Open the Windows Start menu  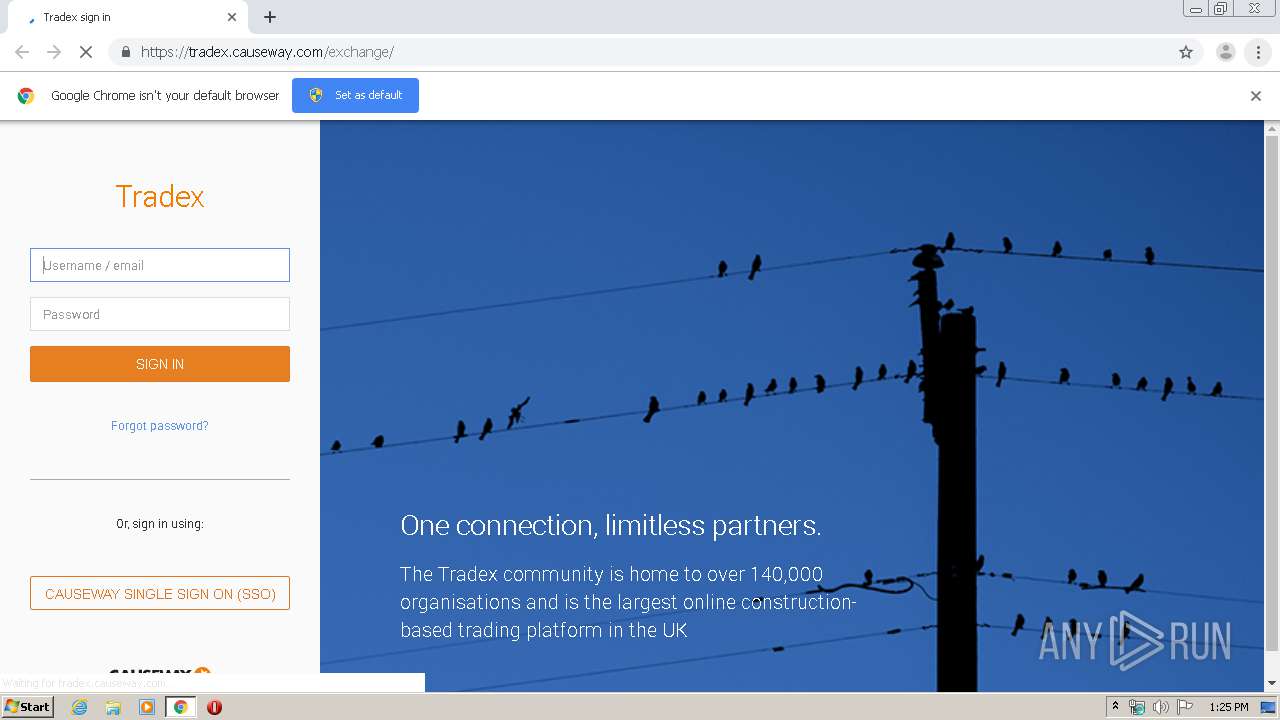28,707
